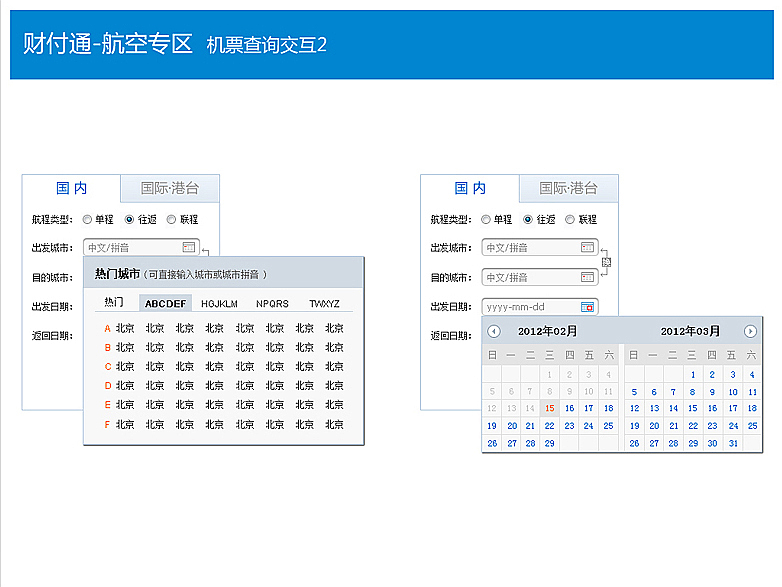
Task: Click destination city input in right panel
Action: click(x=540, y=277)
